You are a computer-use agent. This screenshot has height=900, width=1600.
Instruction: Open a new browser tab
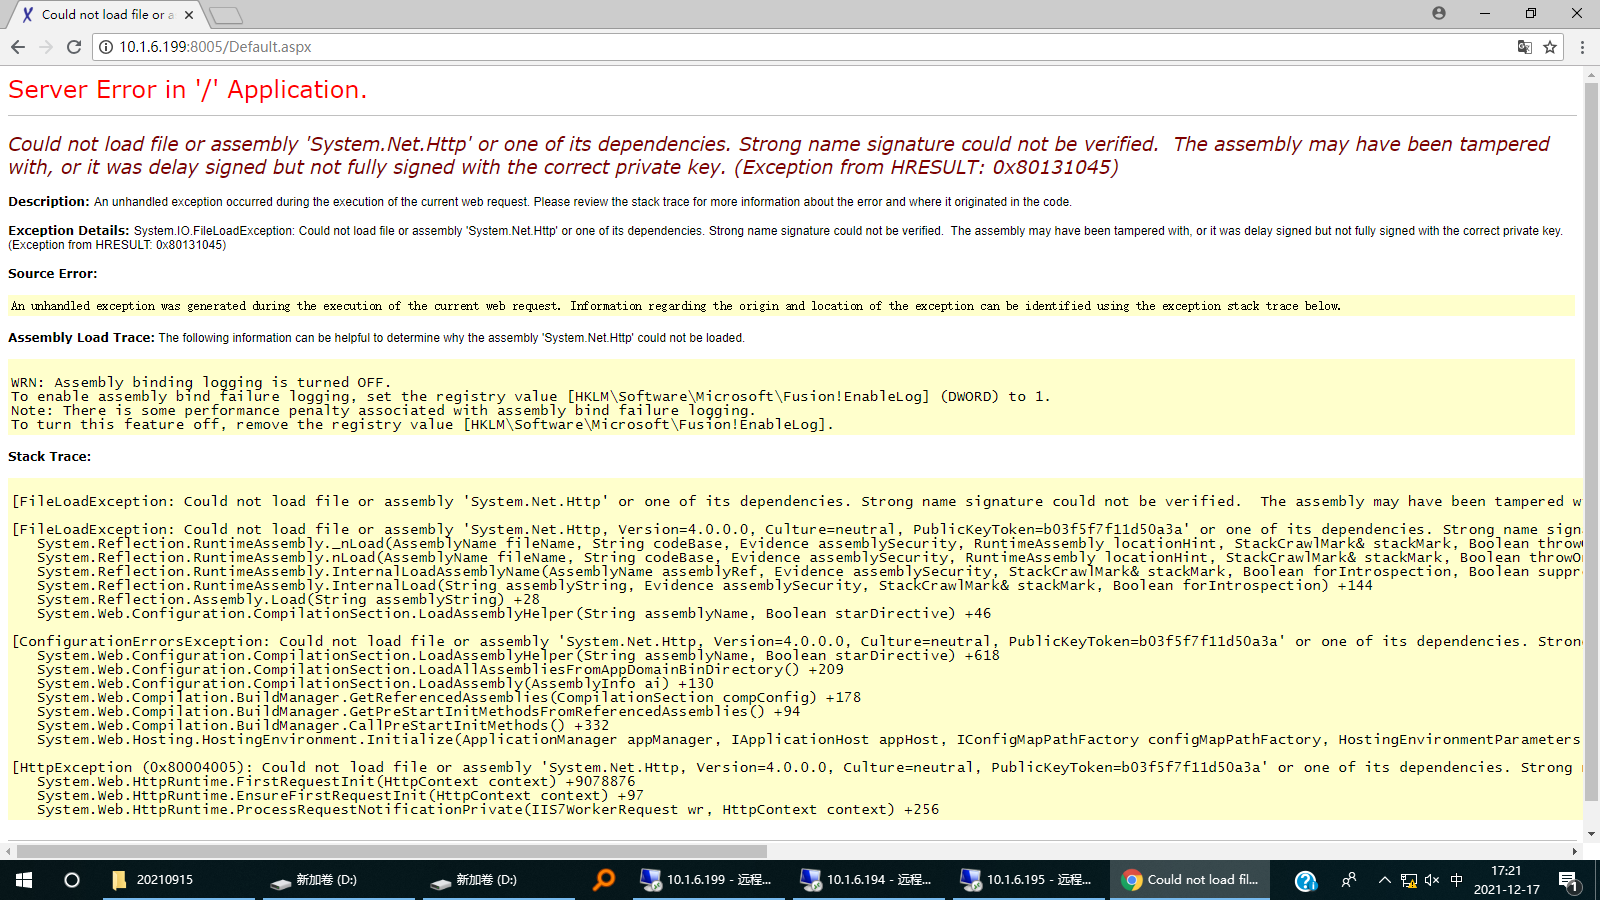click(227, 15)
